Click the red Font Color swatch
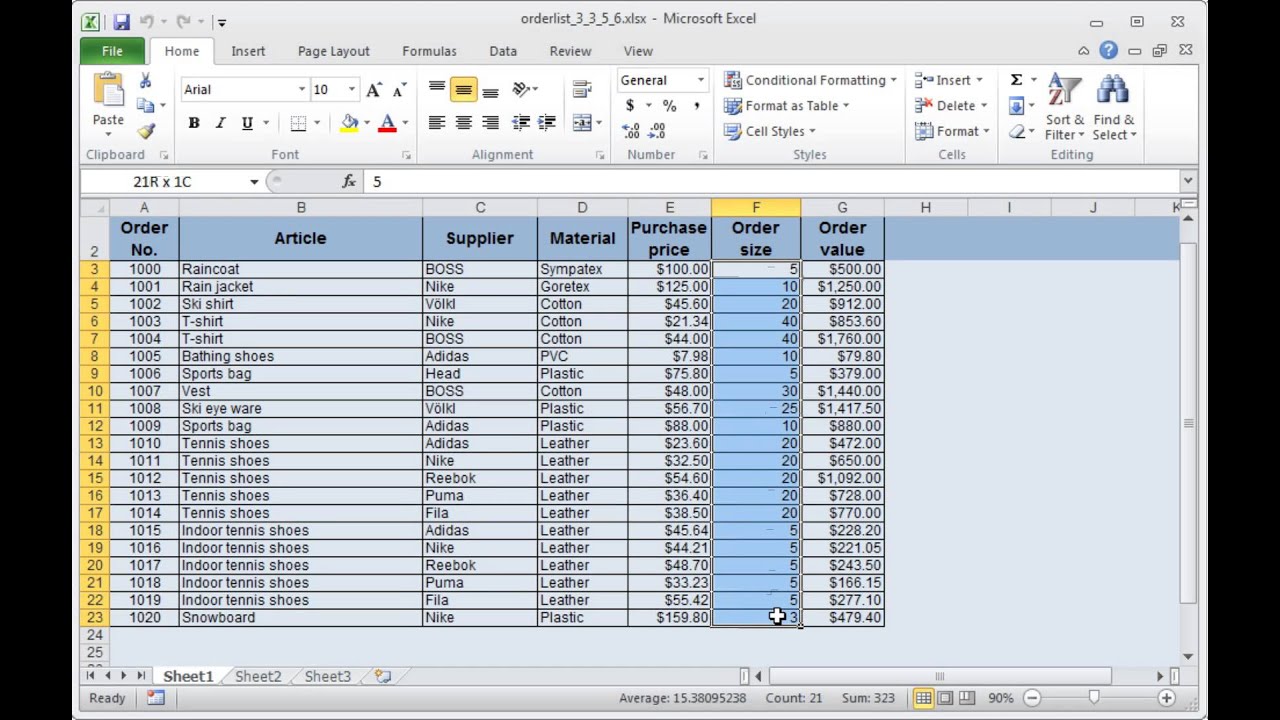This screenshot has height=720, width=1280. [388, 123]
